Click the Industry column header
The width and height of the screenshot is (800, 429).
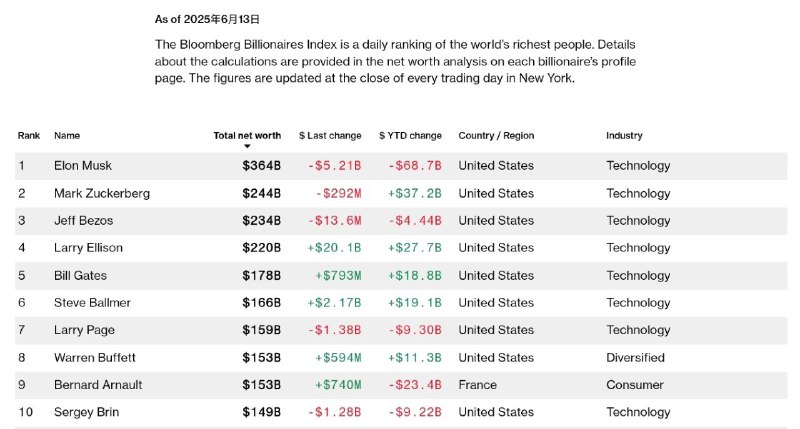tap(624, 136)
